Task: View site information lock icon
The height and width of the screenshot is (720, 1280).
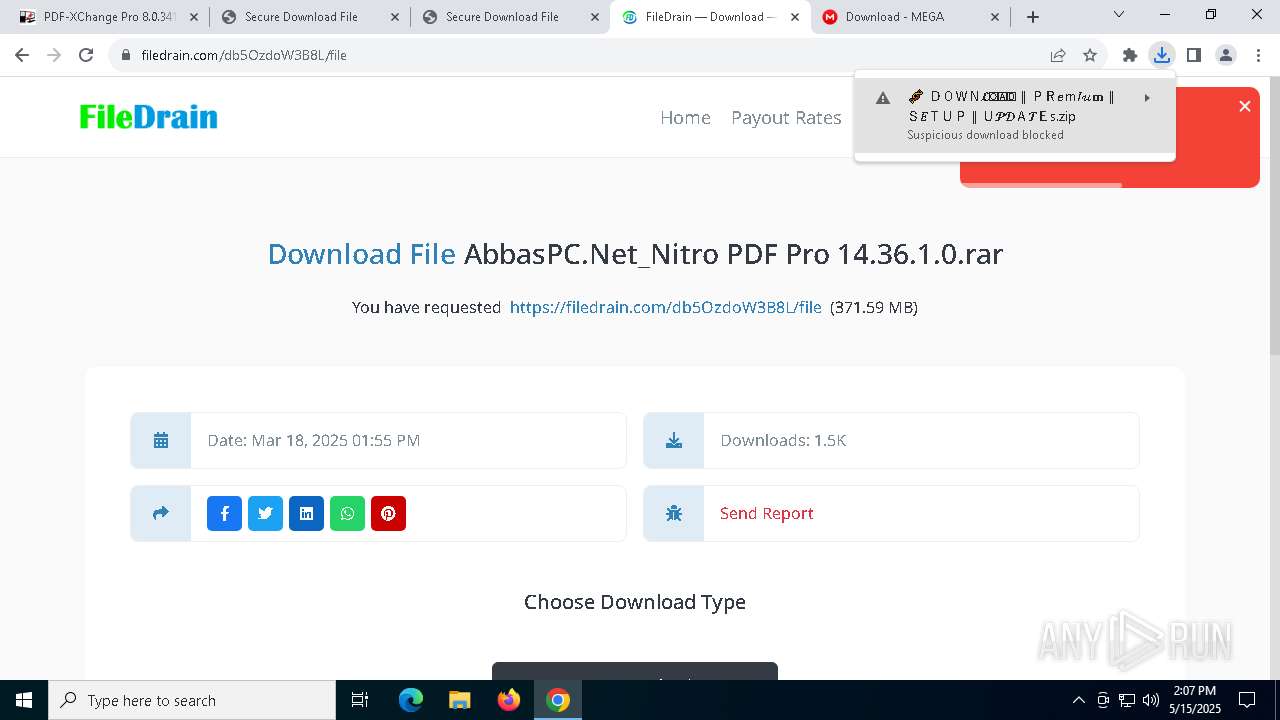Action: click(126, 55)
